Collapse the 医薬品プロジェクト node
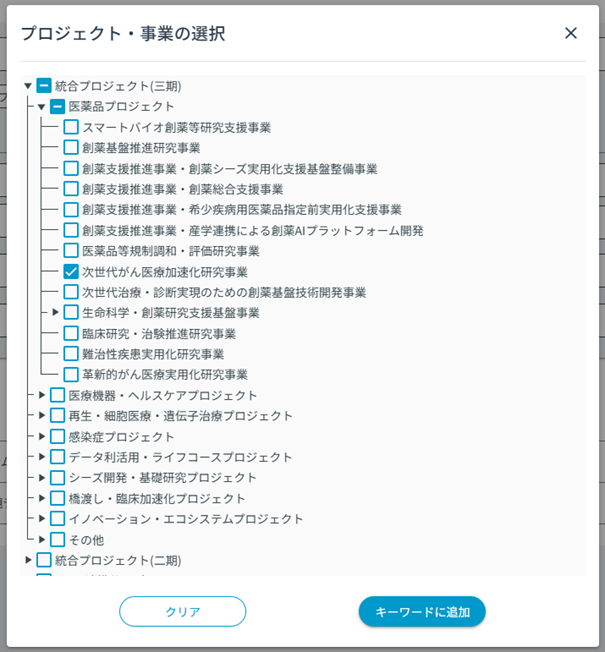 (42, 106)
